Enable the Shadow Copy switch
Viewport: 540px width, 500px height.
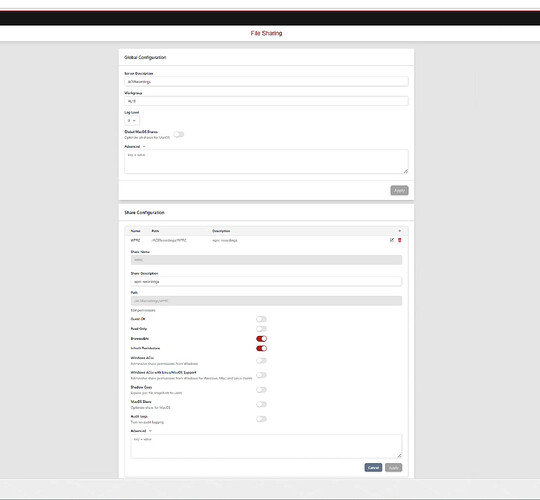[261, 390]
